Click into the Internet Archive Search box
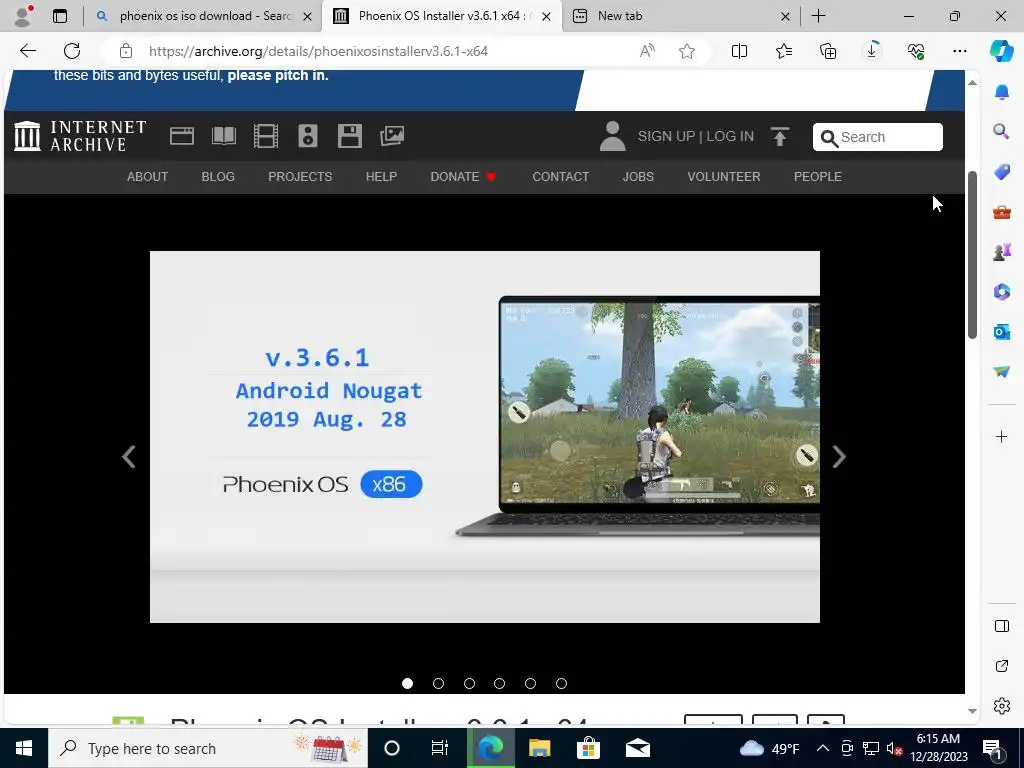1024x768 pixels. click(x=878, y=137)
